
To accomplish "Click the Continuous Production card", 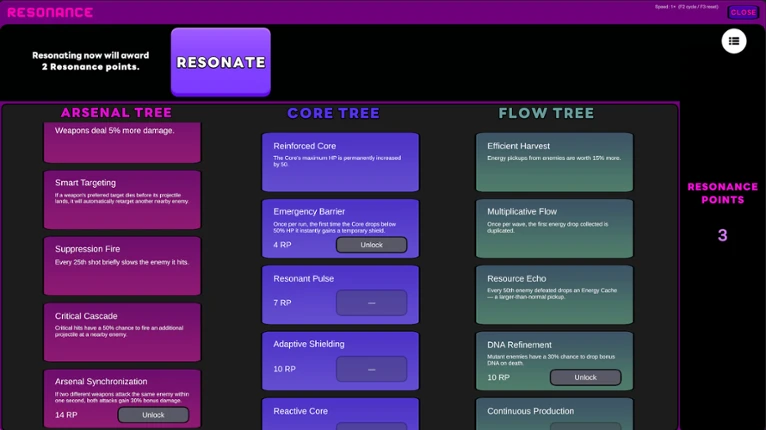I will pyautogui.click(x=554, y=414).
